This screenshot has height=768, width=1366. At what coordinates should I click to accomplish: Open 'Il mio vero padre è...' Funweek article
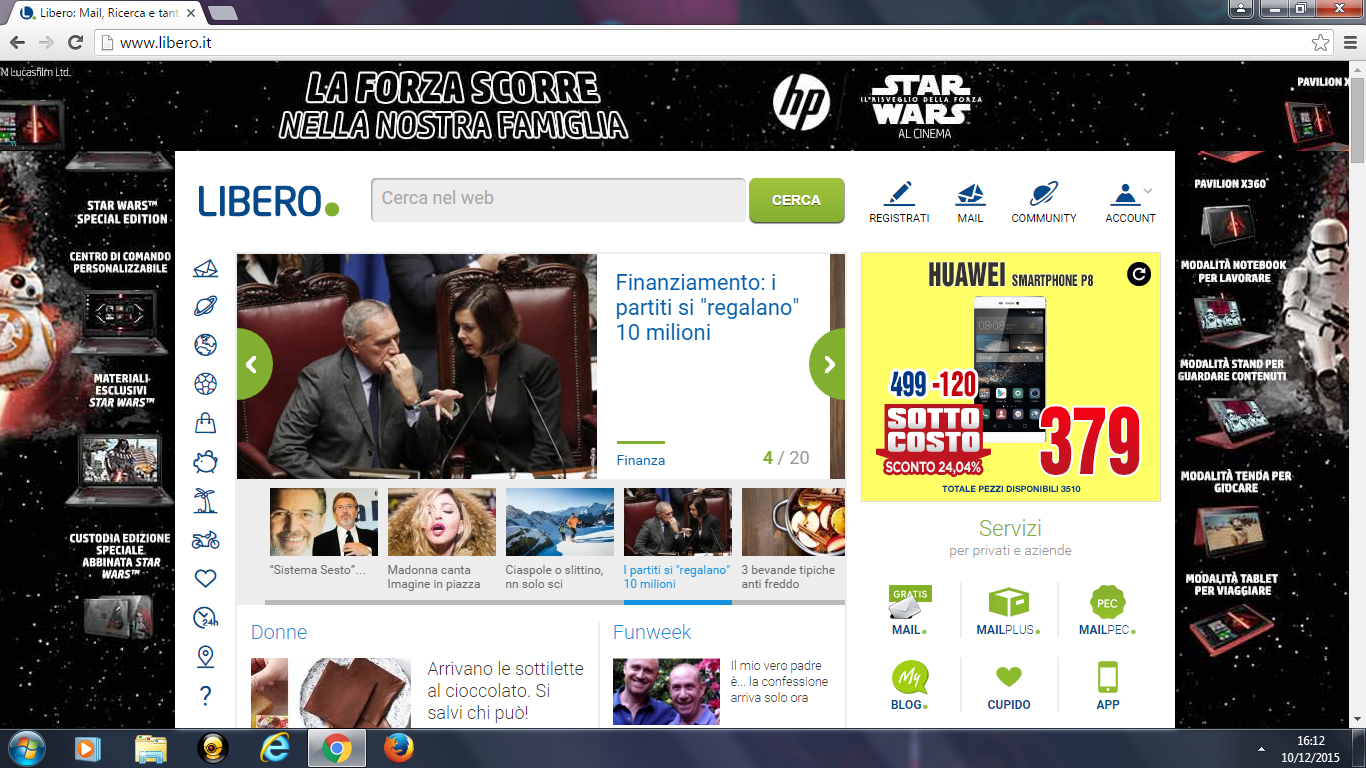(x=780, y=681)
